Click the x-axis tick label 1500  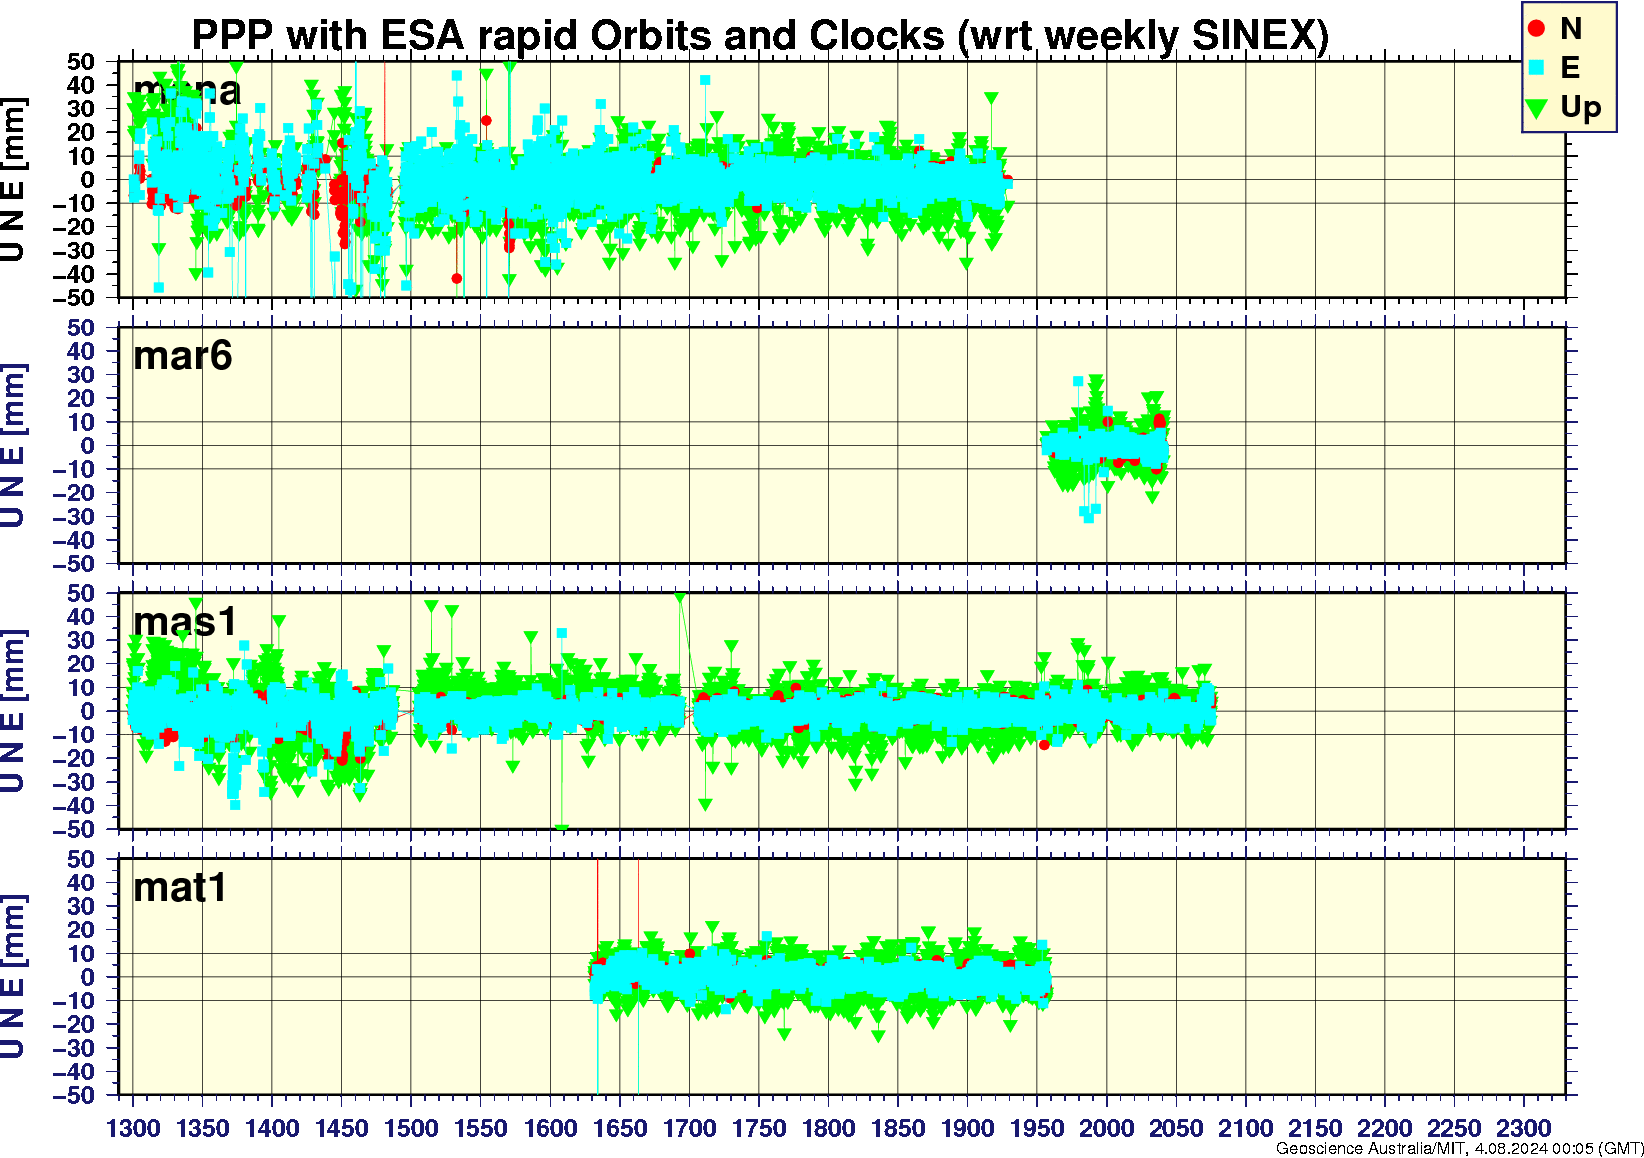[x=411, y=1128]
